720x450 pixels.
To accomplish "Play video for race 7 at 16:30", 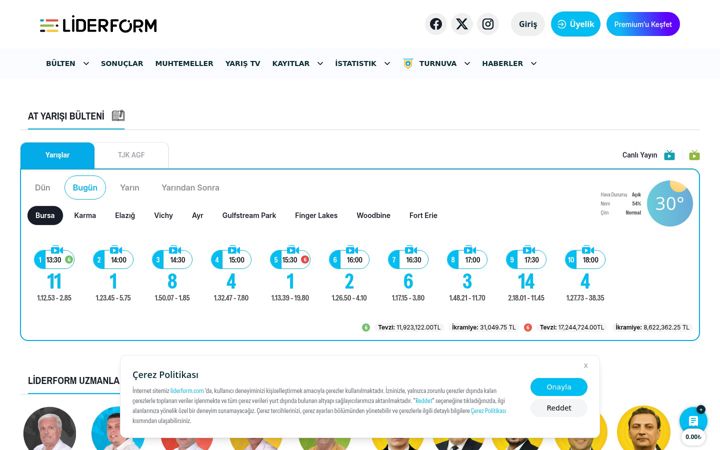I will [411, 250].
